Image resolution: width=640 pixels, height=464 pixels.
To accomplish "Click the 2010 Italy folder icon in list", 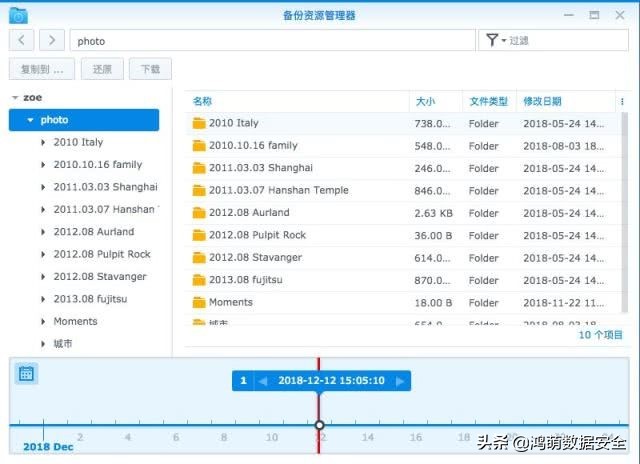I will click(199, 123).
